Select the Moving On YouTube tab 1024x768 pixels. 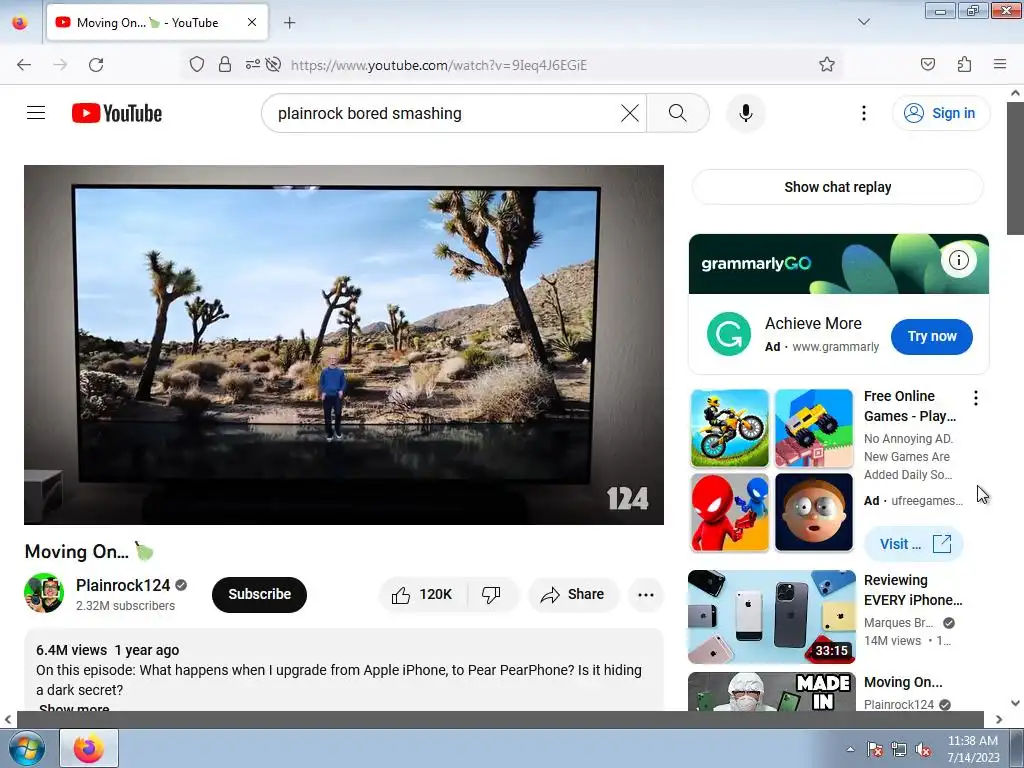[x=157, y=22]
